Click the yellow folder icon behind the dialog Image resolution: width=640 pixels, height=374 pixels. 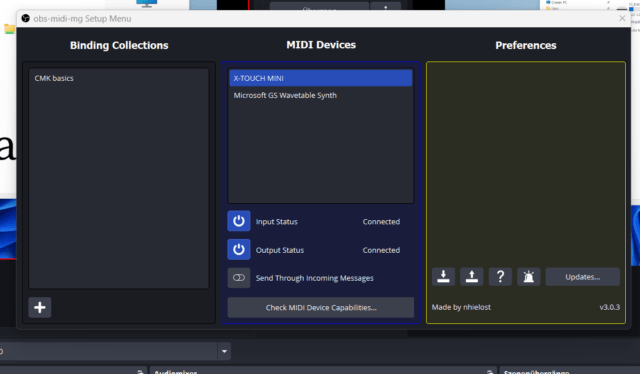tap(9, 29)
